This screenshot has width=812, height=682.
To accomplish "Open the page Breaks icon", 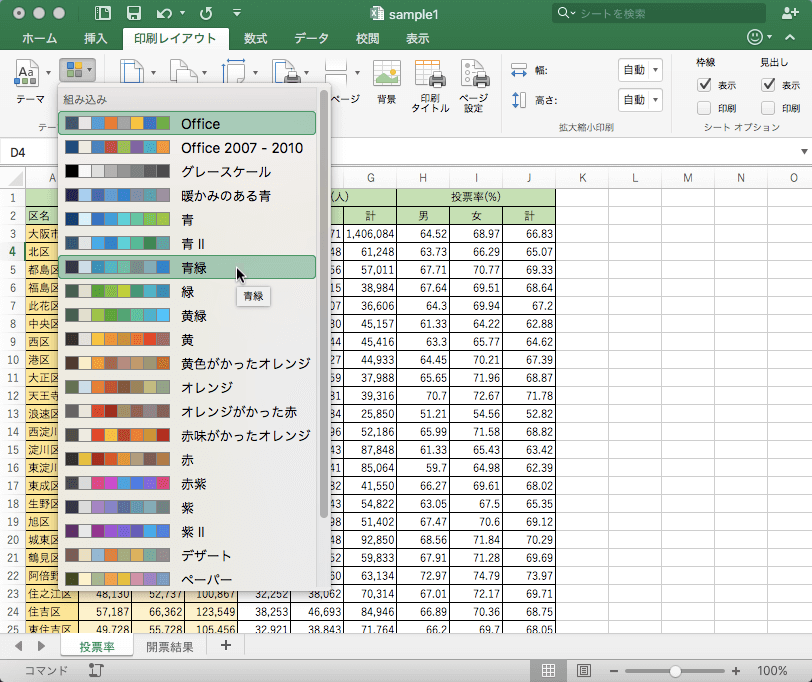I will [x=336, y=71].
